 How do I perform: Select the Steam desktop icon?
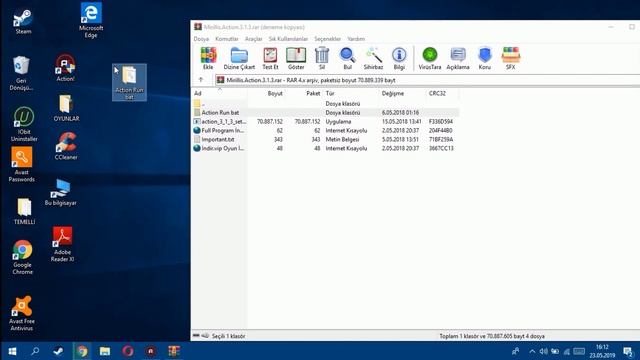click(23, 22)
